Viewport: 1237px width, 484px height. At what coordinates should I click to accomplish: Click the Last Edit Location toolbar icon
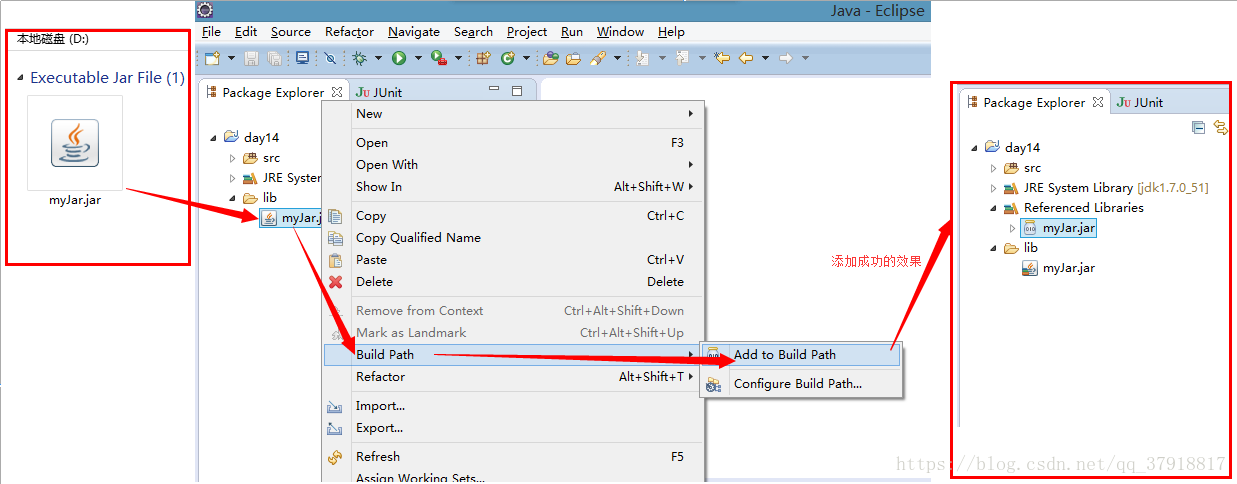[722, 58]
